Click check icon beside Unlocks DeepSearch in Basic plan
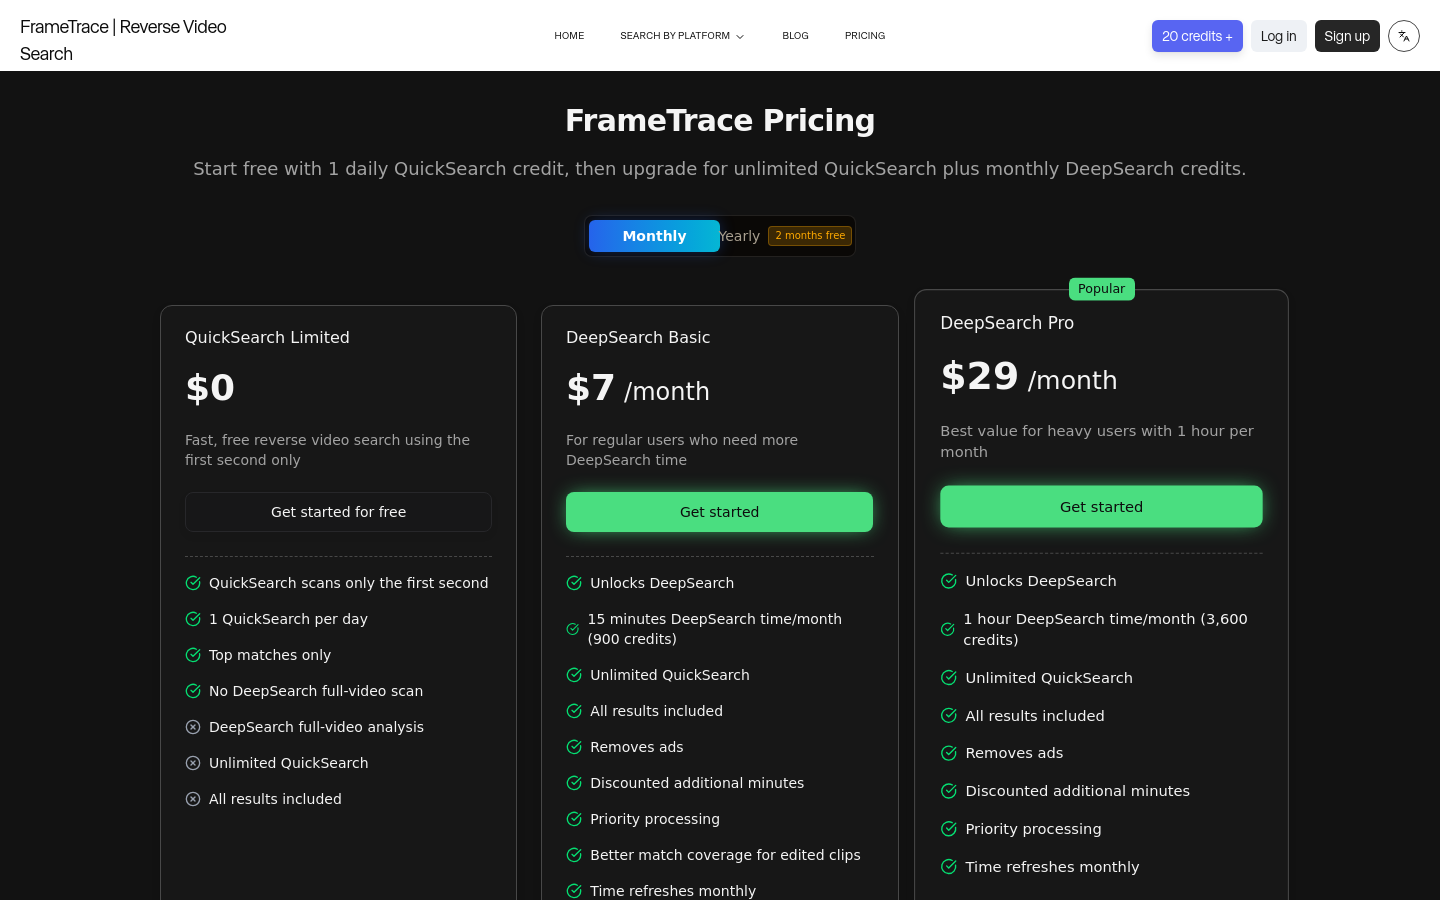Viewport: 1440px width, 900px height. pos(574,583)
